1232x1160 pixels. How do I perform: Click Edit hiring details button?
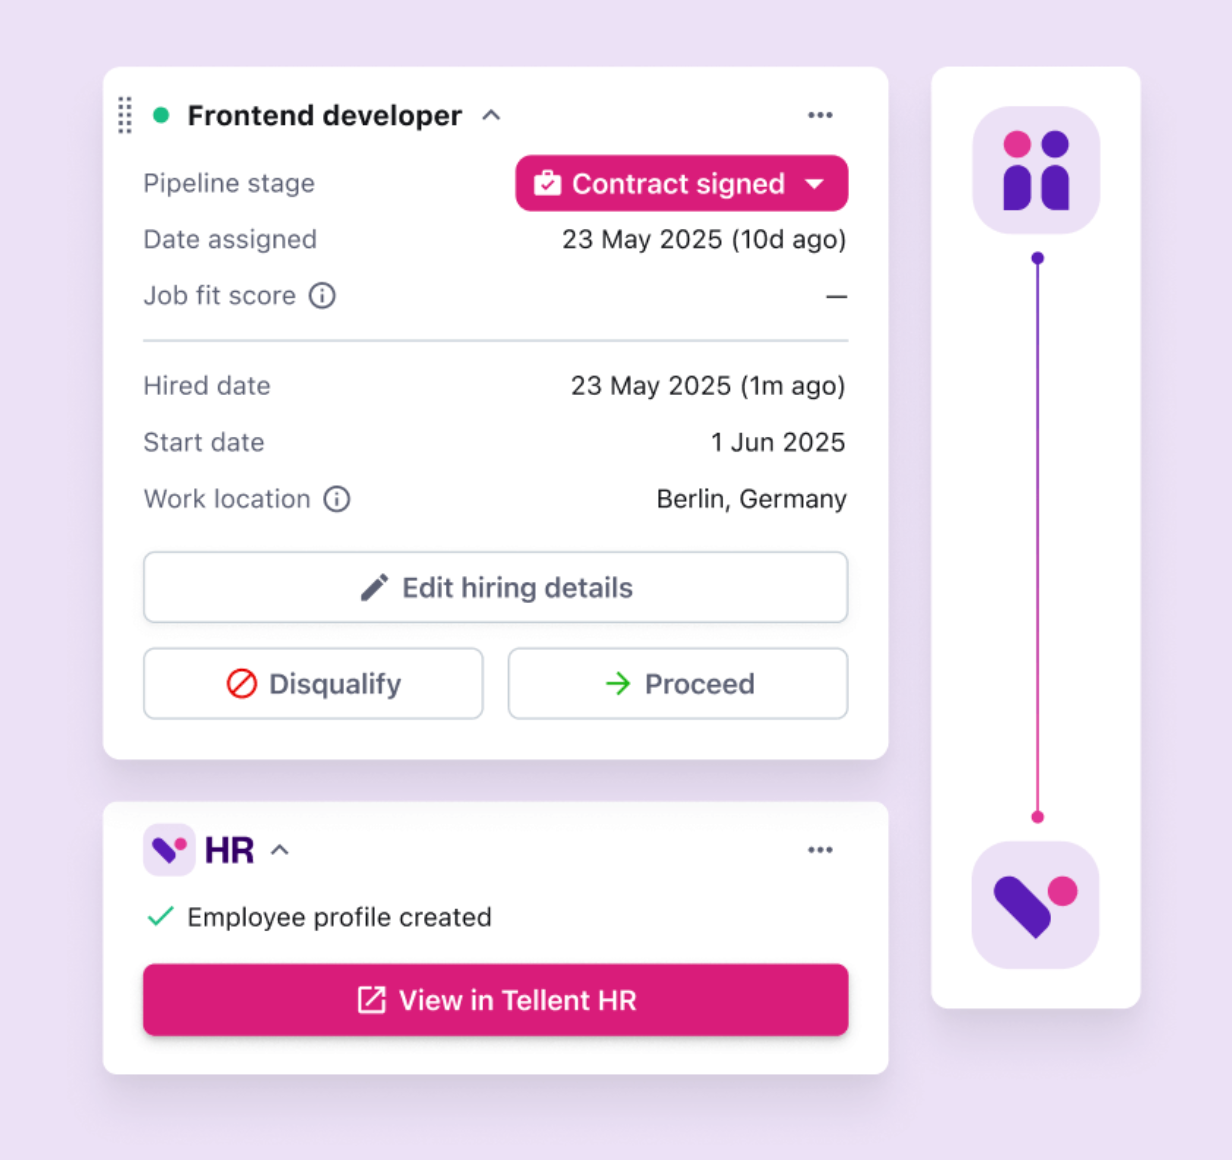(495, 587)
